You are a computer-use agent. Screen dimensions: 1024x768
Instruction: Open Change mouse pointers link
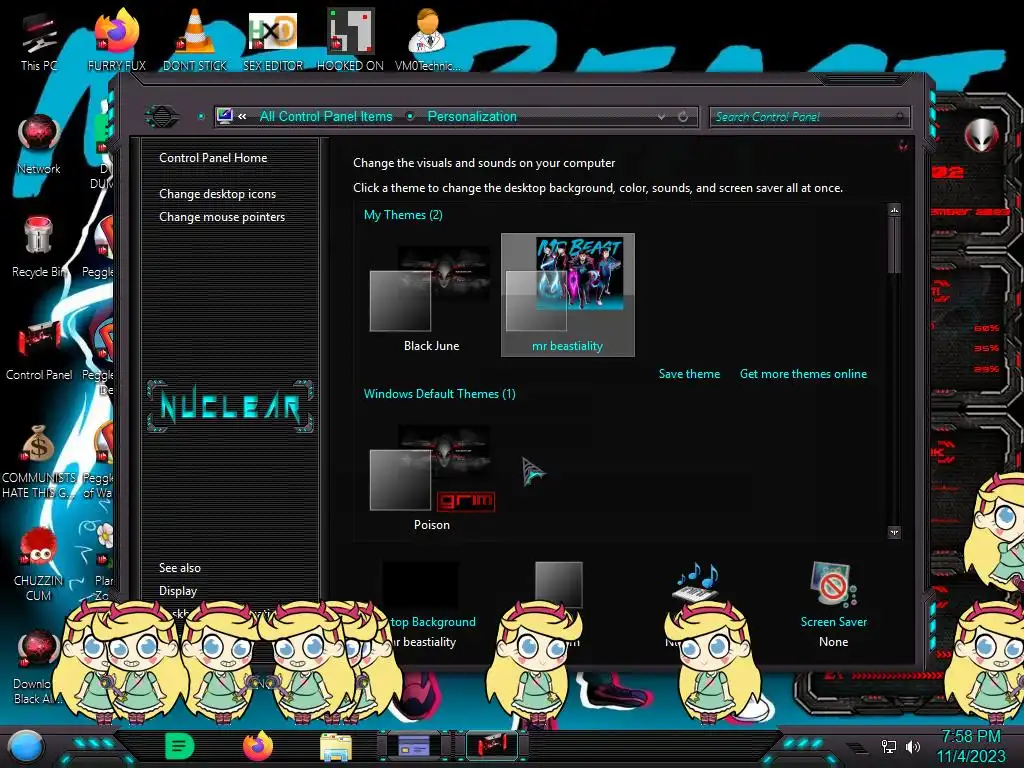click(222, 217)
